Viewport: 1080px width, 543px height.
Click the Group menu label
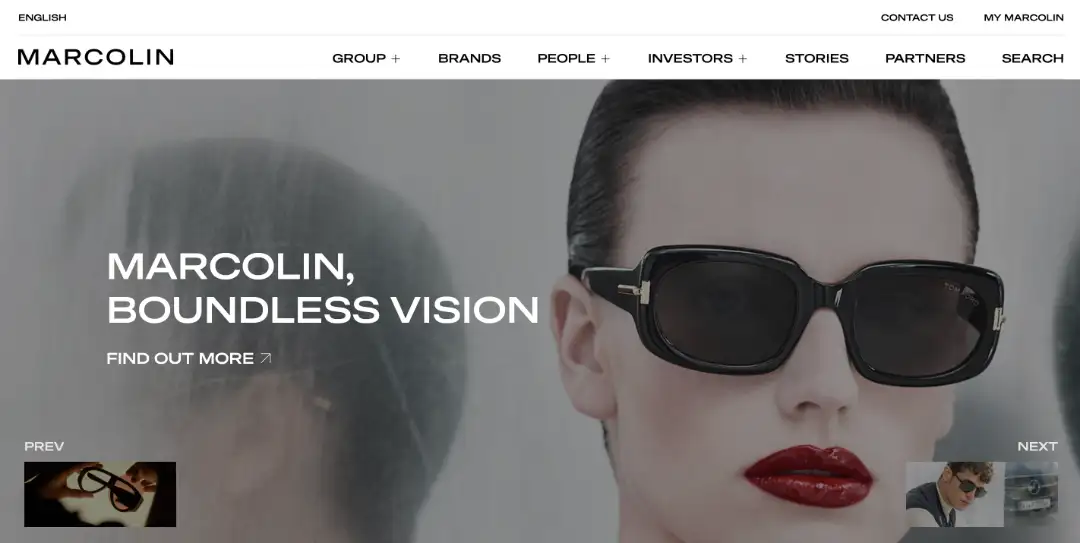pos(359,59)
